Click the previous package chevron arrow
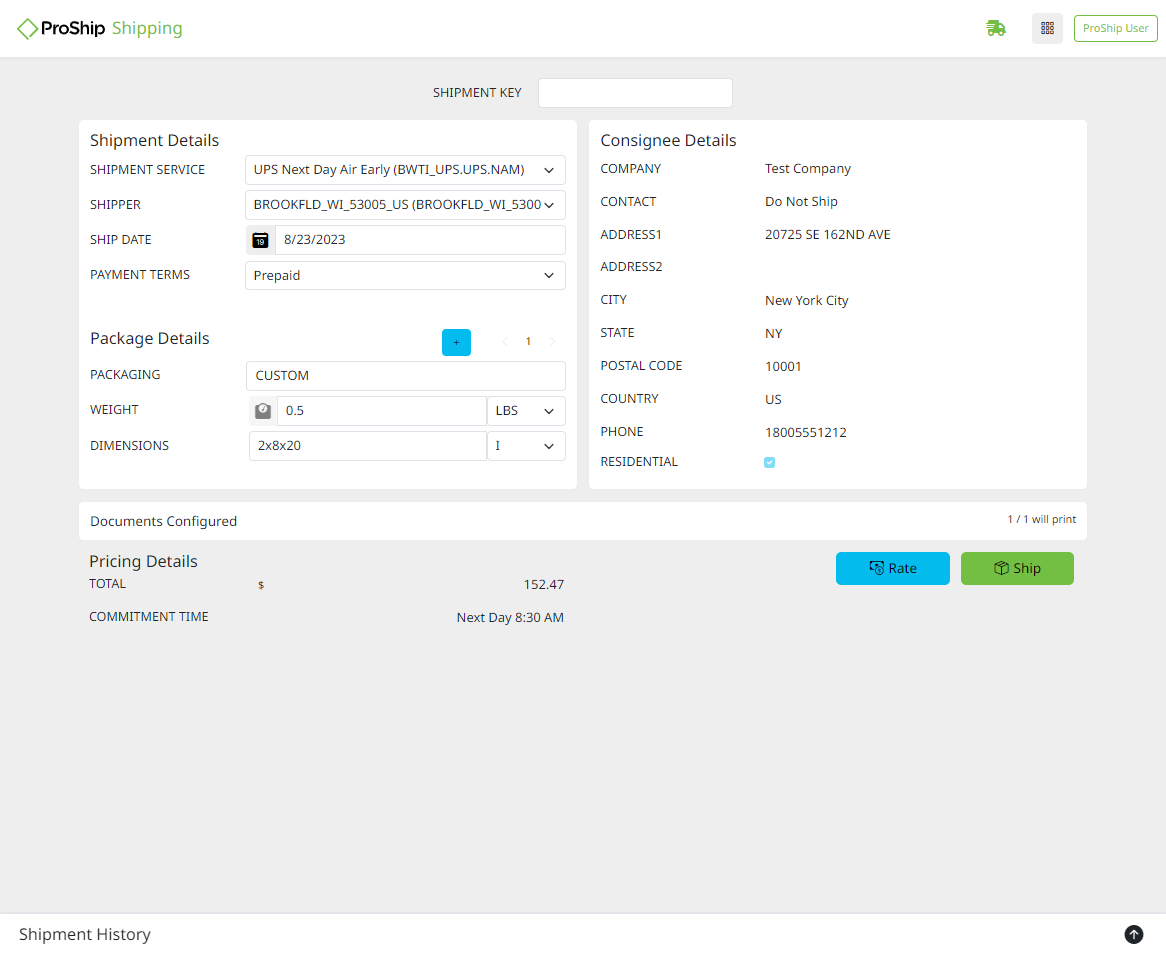The width and height of the screenshot is (1166, 955). pyautogui.click(x=504, y=341)
